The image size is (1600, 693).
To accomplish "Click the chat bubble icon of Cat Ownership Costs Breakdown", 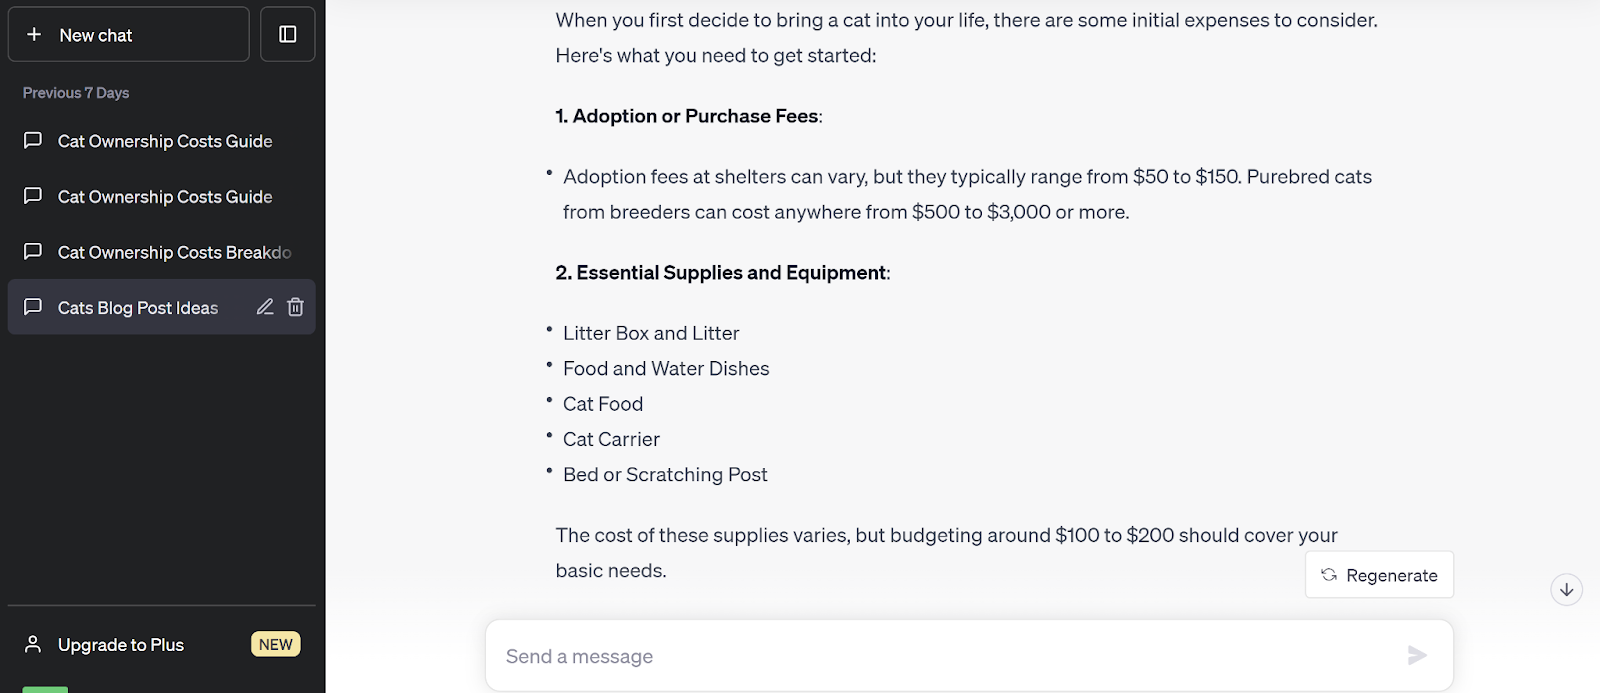I will click(33, 252).
